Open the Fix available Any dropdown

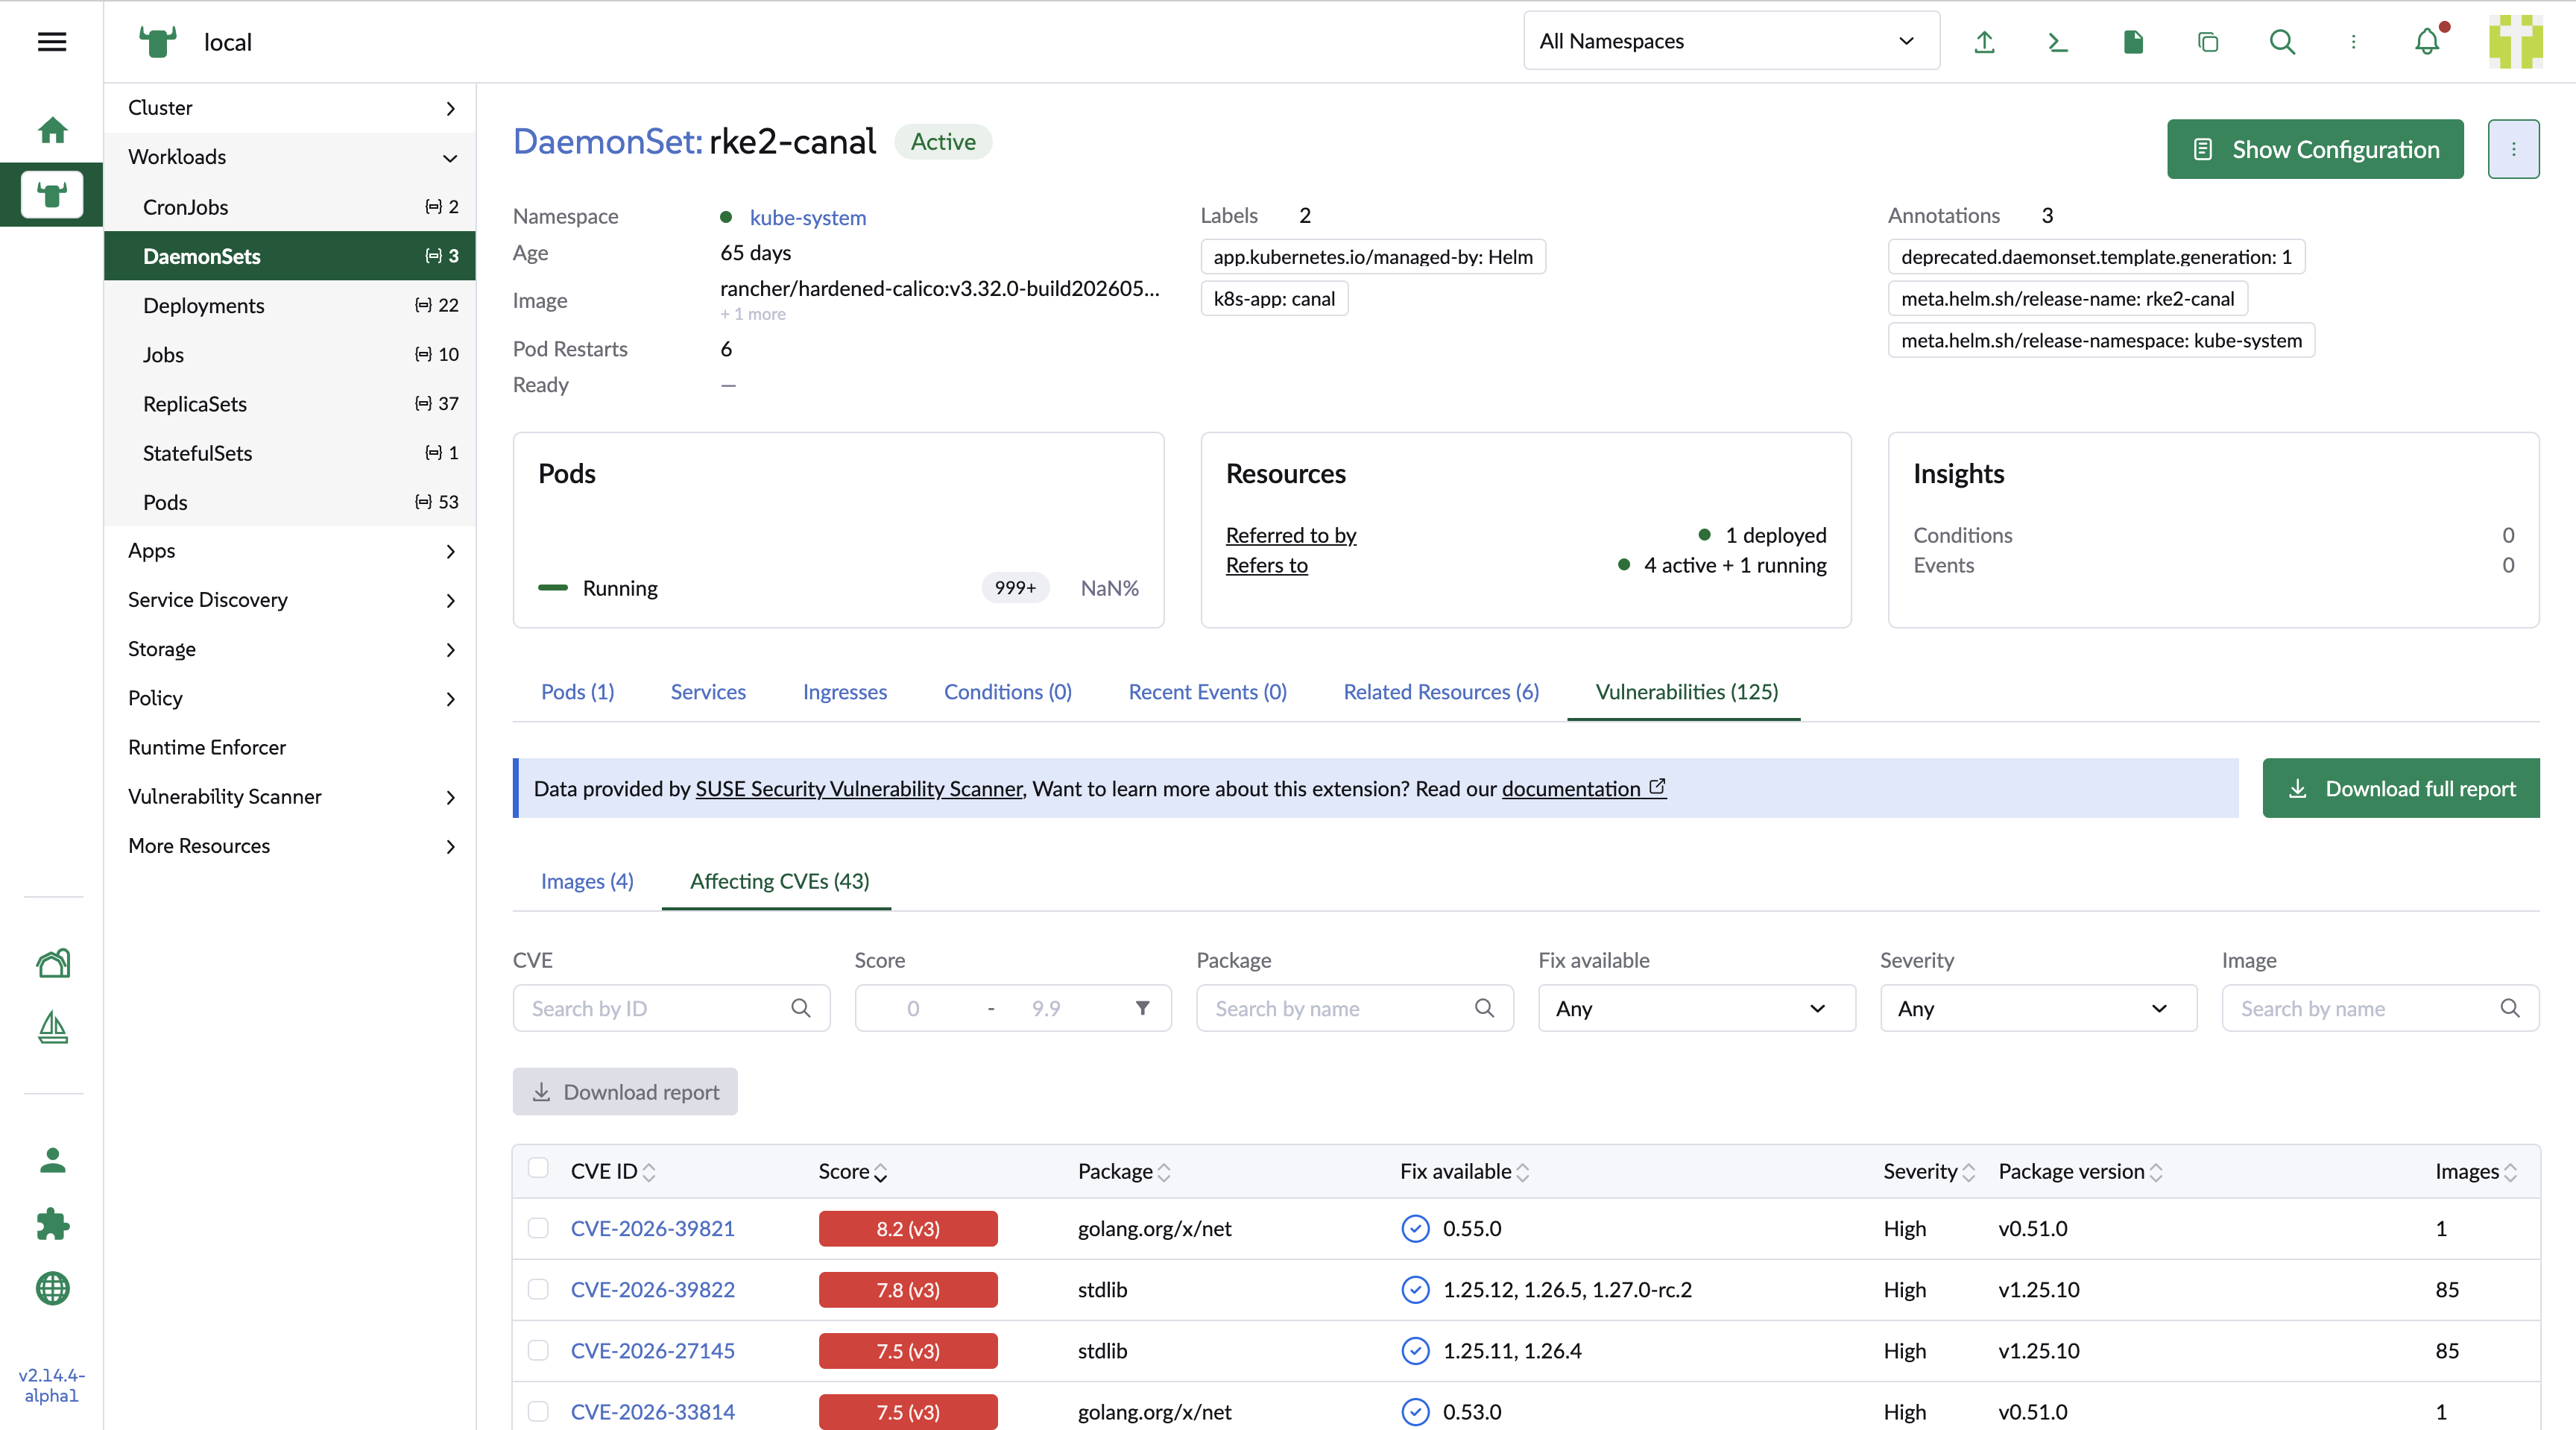[1696, 1008]
